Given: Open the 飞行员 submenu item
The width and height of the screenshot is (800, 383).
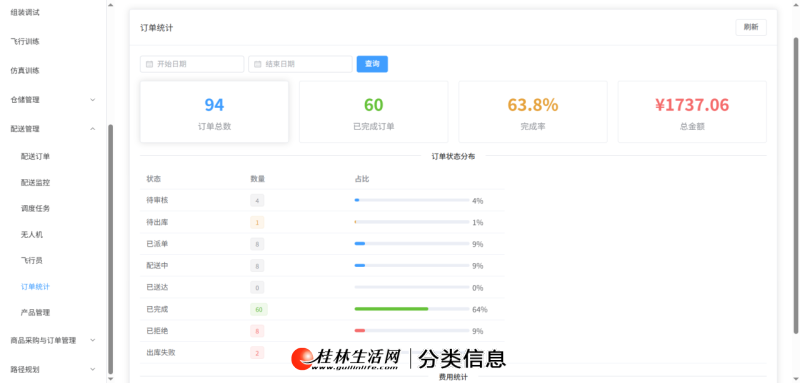Looking at the screenshot, I should [x=32, y=261].
